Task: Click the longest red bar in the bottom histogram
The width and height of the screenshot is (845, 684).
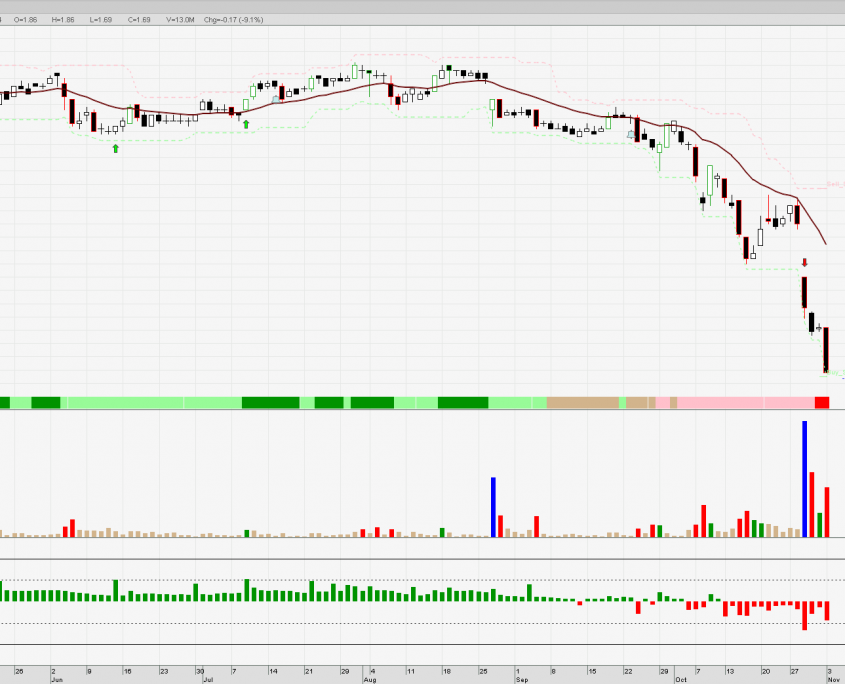Action: click(x=804, y=615)
